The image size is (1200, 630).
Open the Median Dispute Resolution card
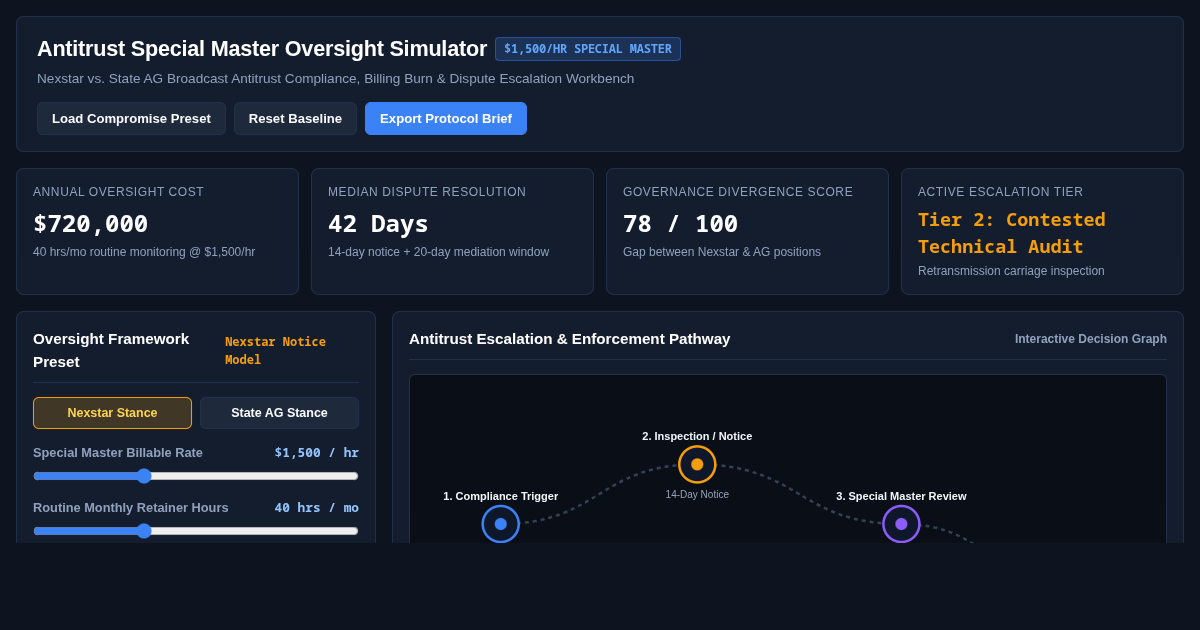coord(452,231)
